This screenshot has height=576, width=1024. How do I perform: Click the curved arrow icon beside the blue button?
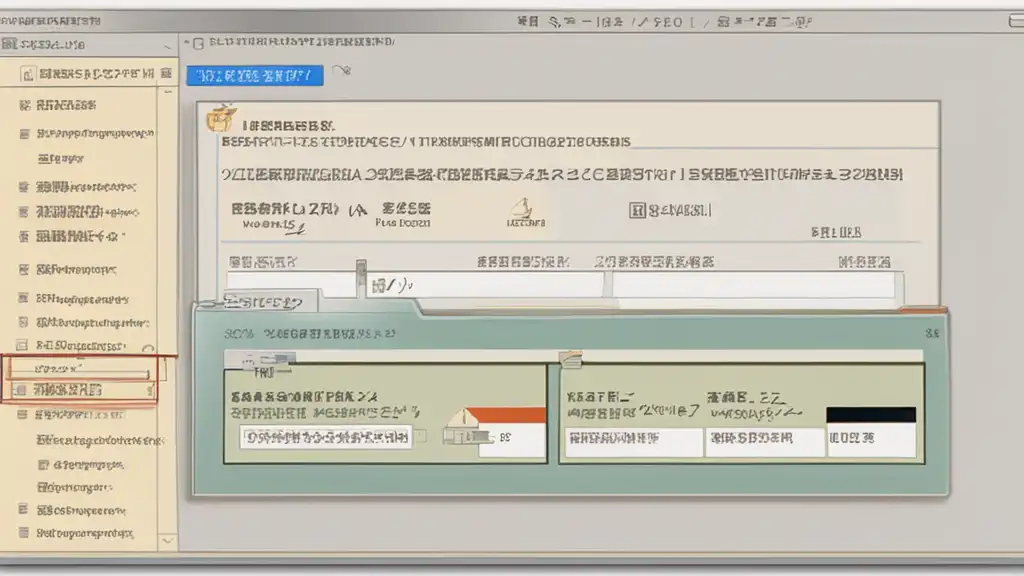(342, 70)
